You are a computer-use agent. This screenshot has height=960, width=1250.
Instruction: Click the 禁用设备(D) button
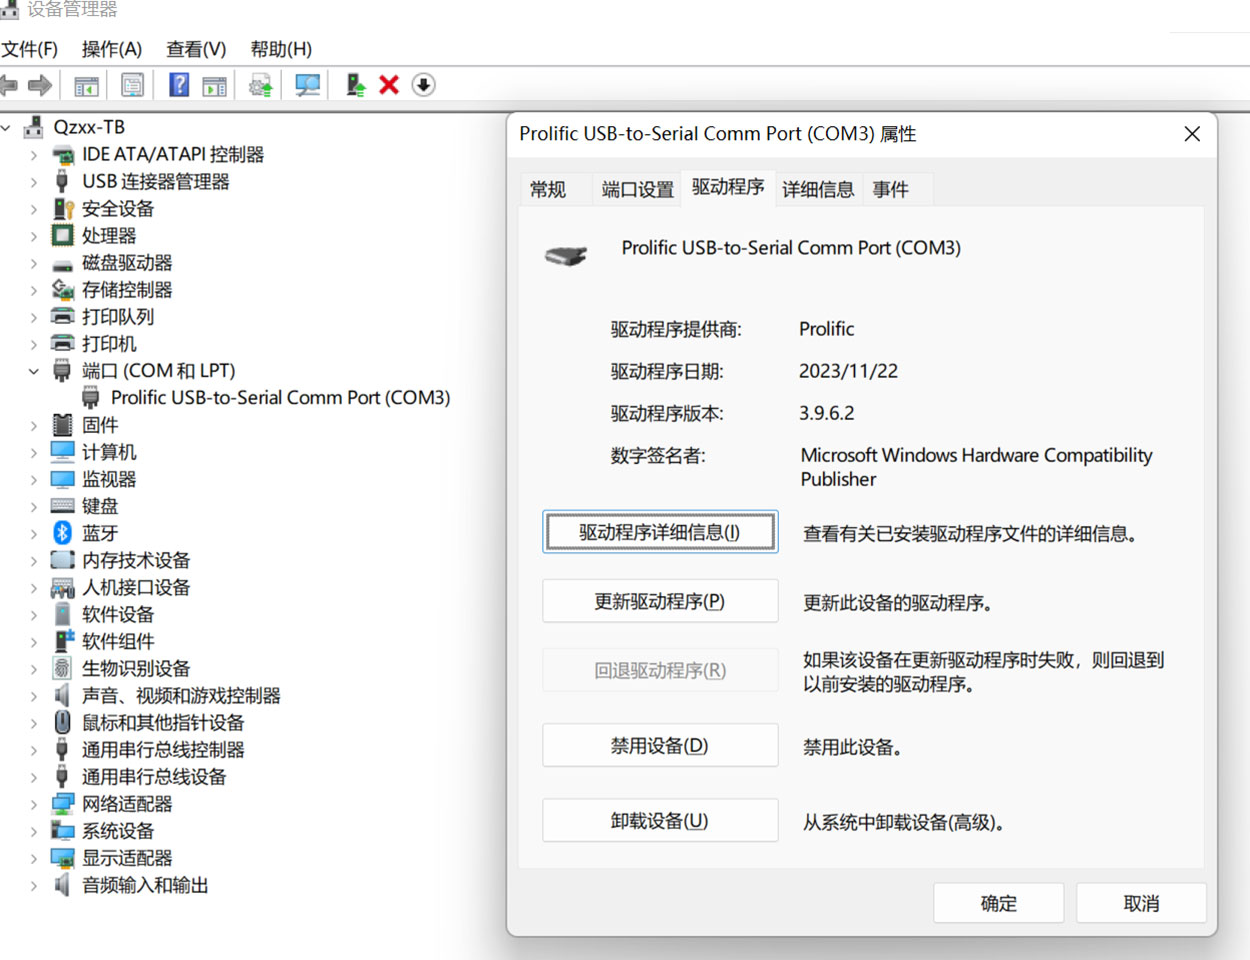click(660, 745)
